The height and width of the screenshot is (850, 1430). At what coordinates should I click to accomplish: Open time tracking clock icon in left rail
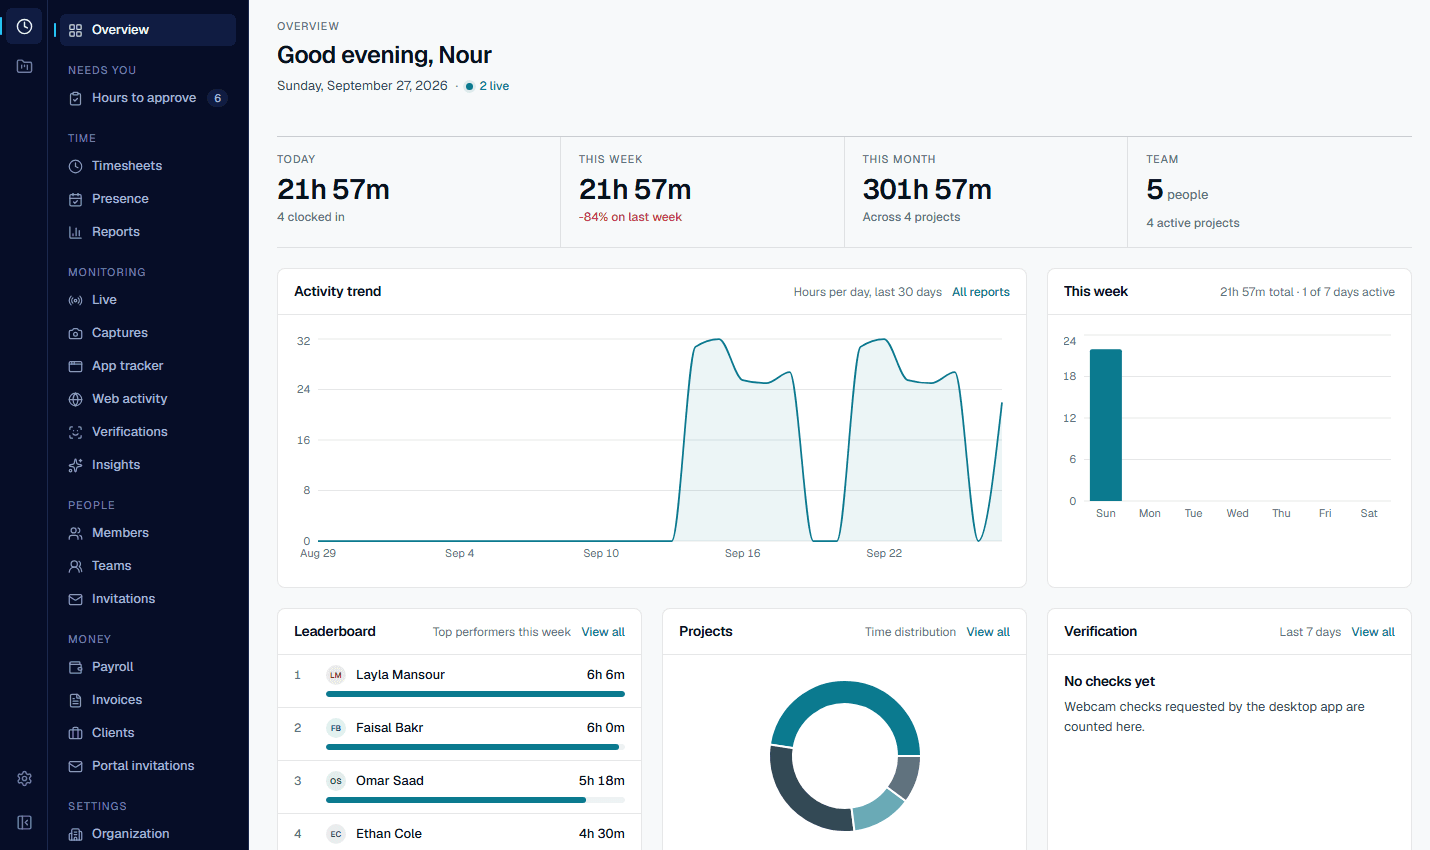[24, 26]
